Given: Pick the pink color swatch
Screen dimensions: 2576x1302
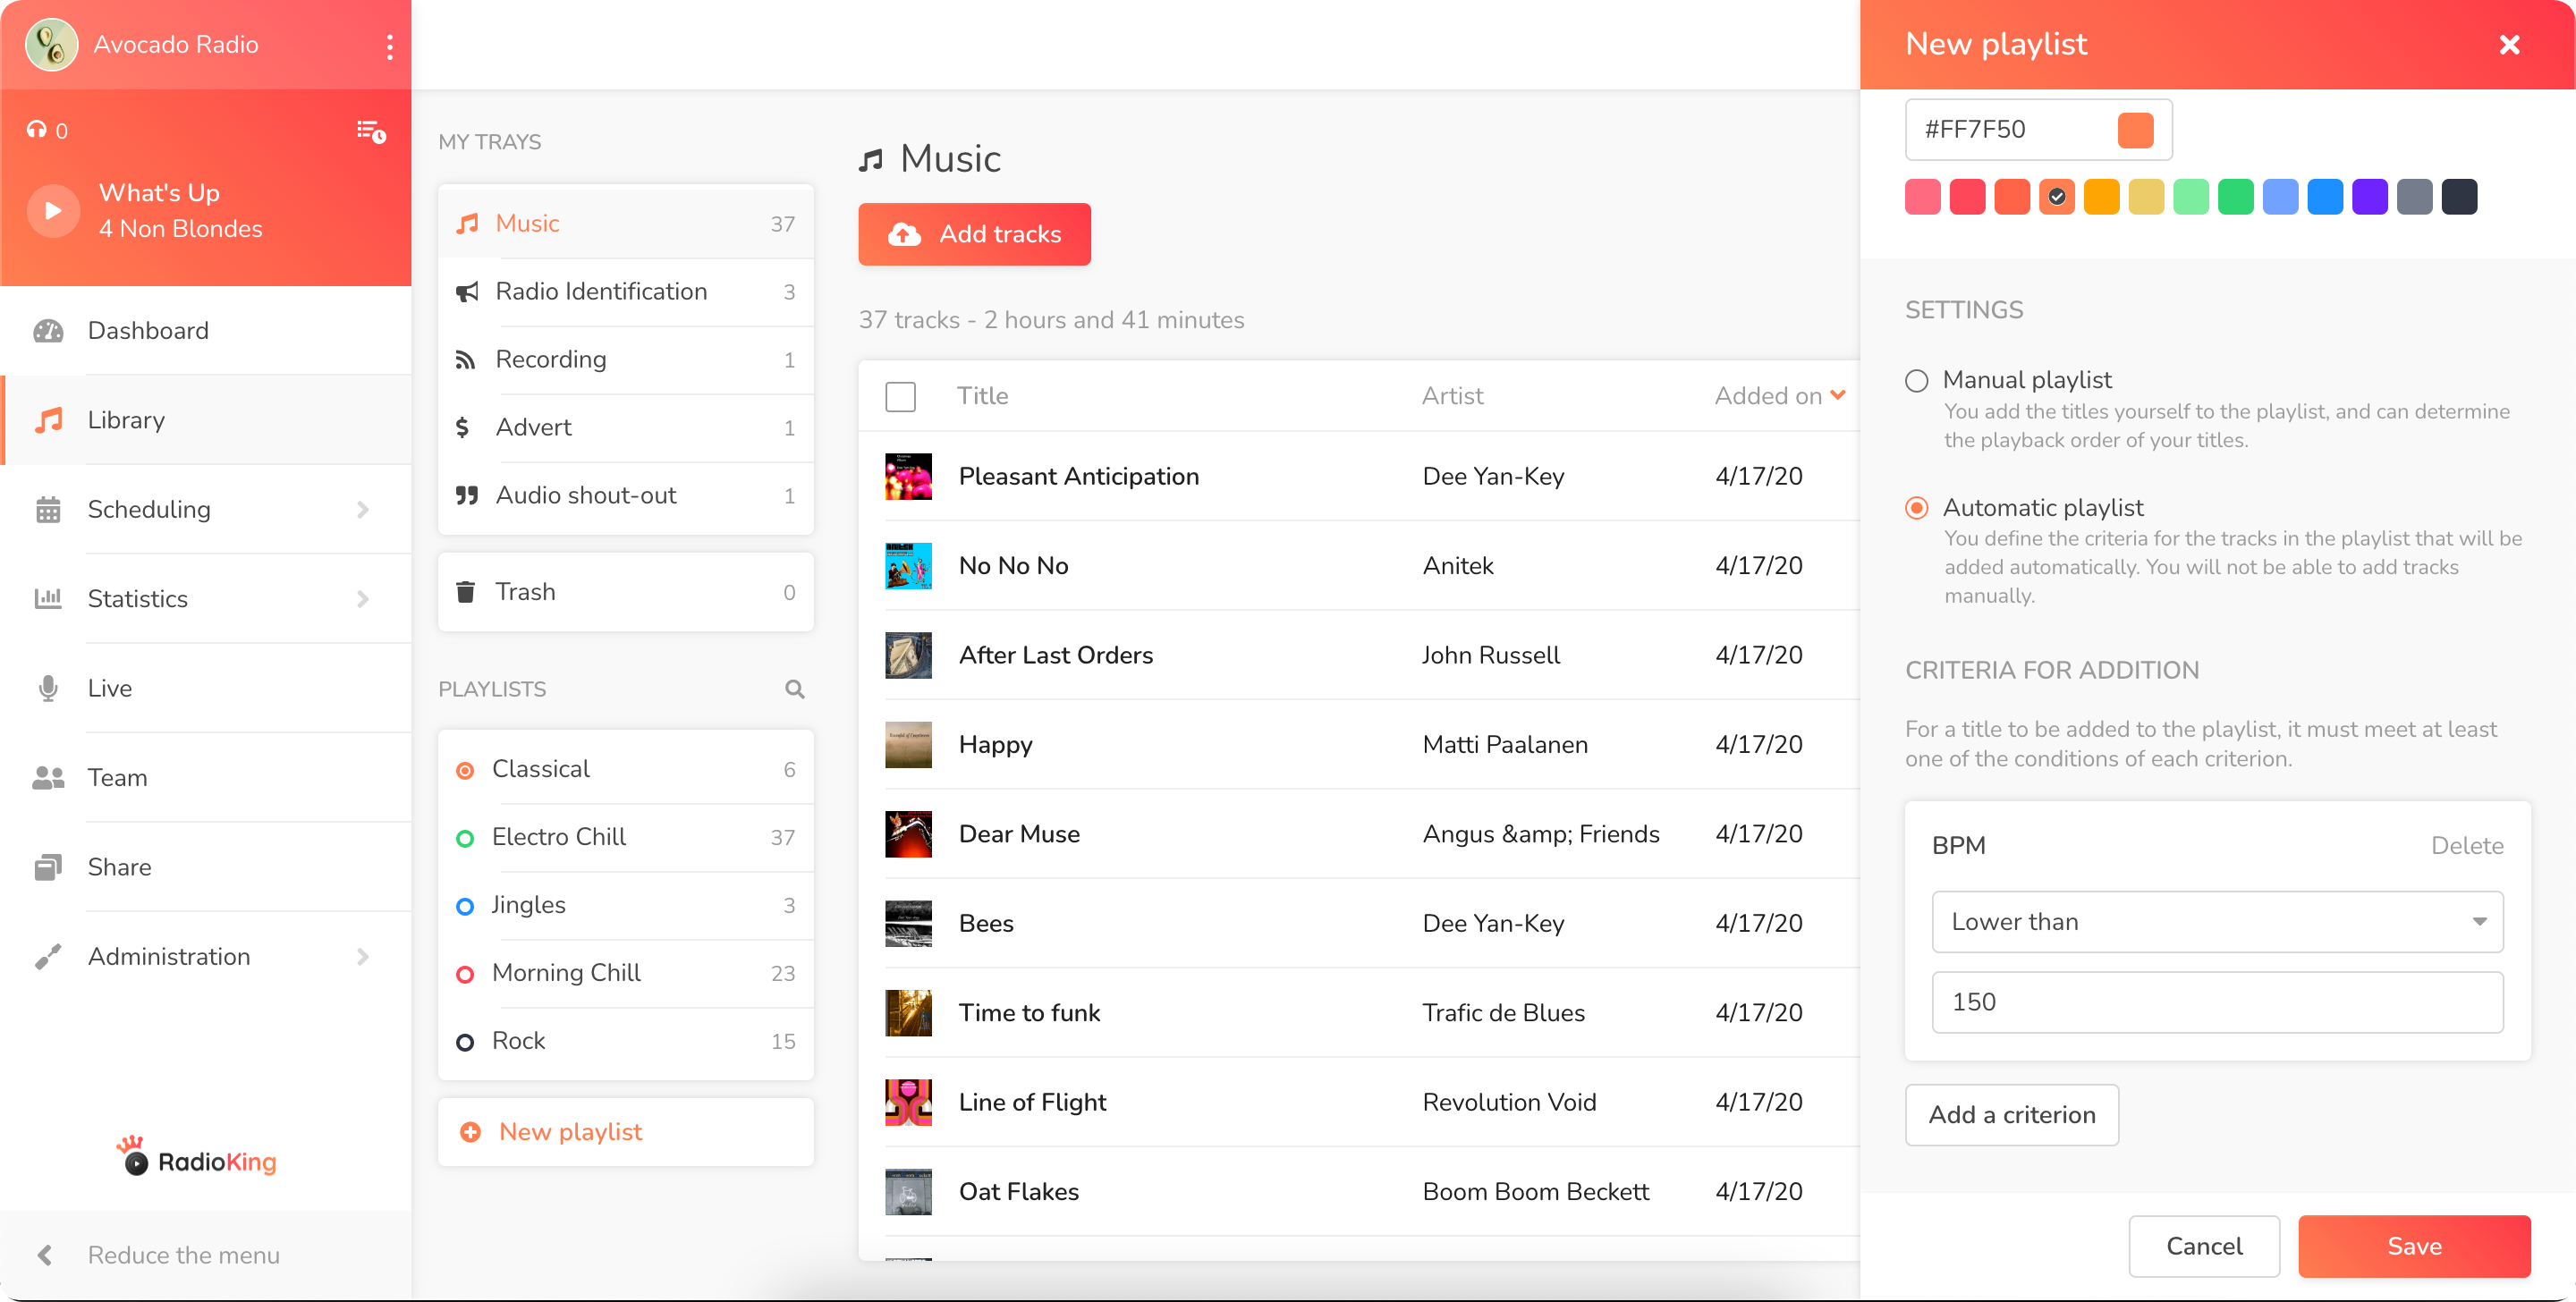Looking at the screenshot, I should (1922, 197).
